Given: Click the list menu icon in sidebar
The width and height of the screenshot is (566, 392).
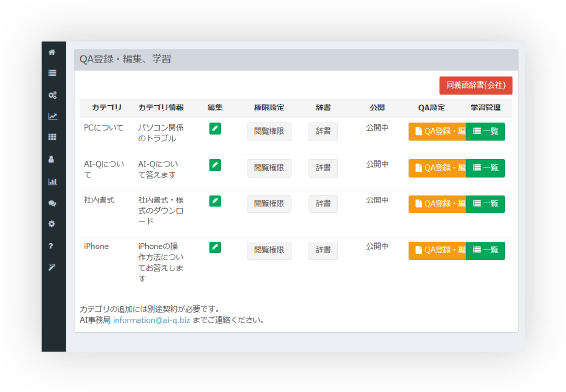Looking at the screenshot, I should pyautogui.click(x=52, y=73).
